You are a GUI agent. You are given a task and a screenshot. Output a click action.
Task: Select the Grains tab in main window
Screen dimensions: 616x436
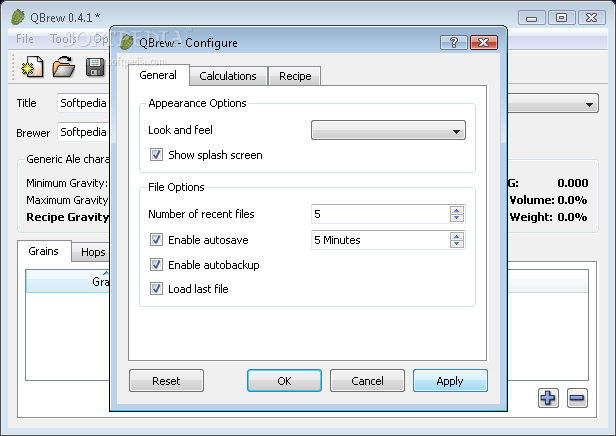(44, 251)
